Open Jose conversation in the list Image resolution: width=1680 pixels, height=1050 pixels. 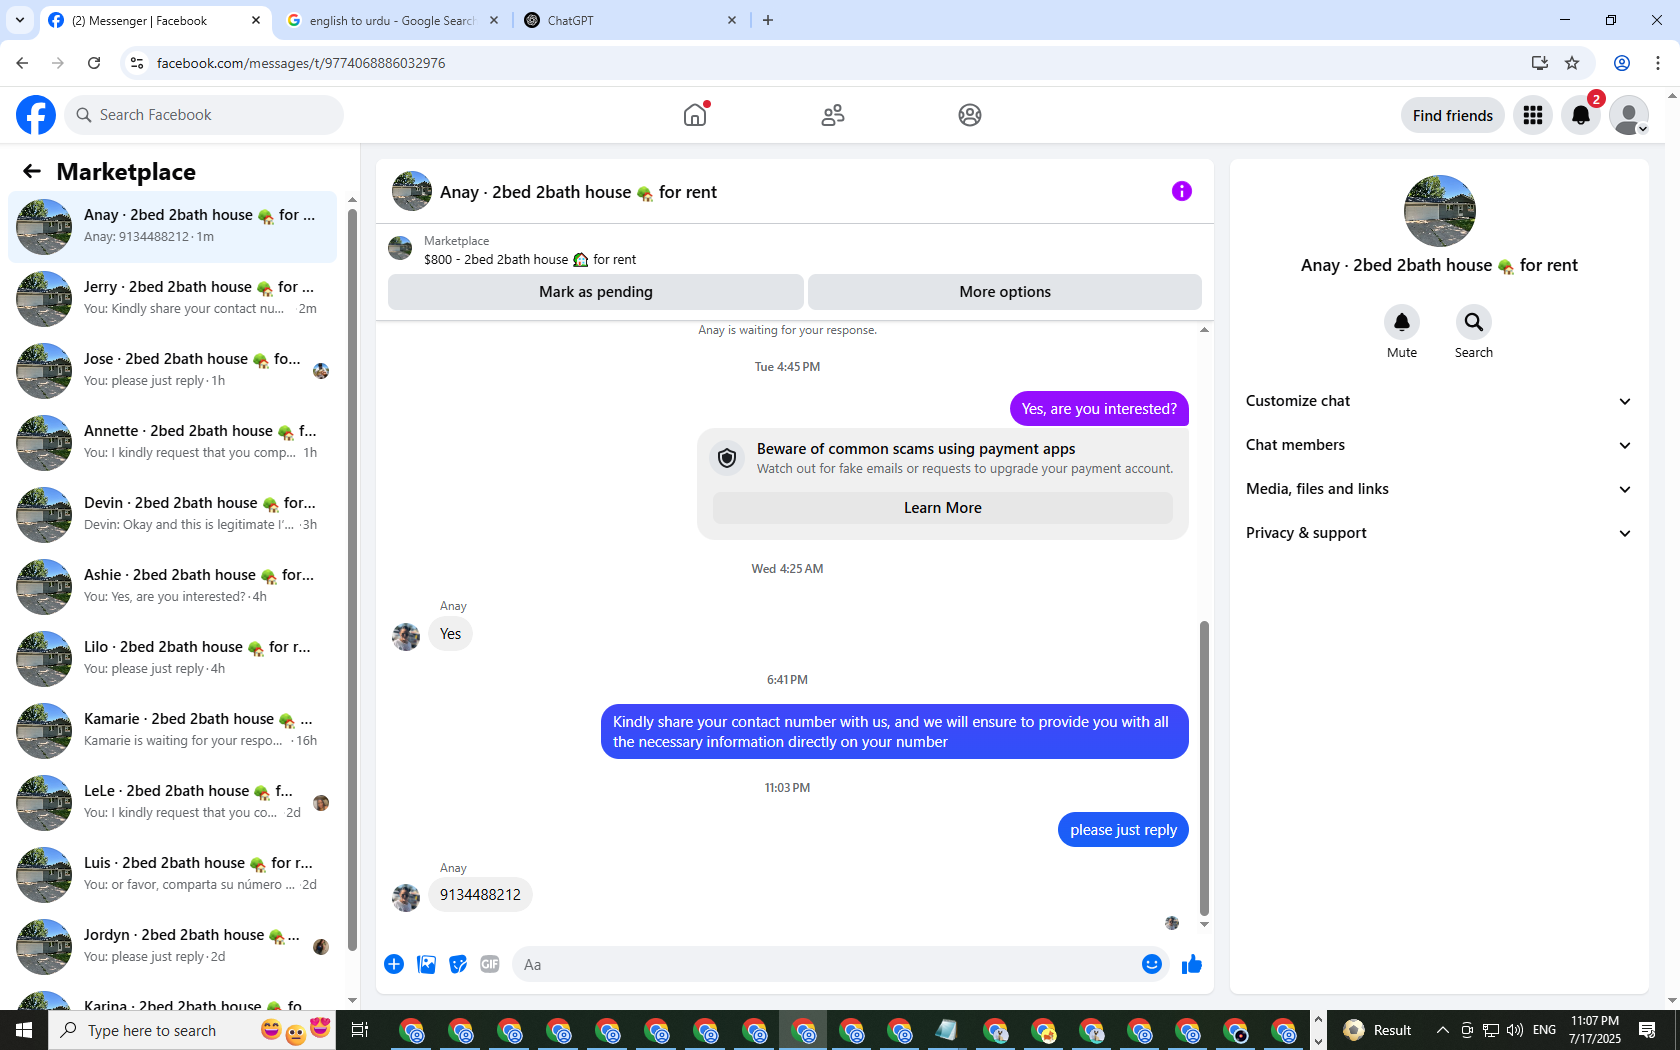[172, 370]
